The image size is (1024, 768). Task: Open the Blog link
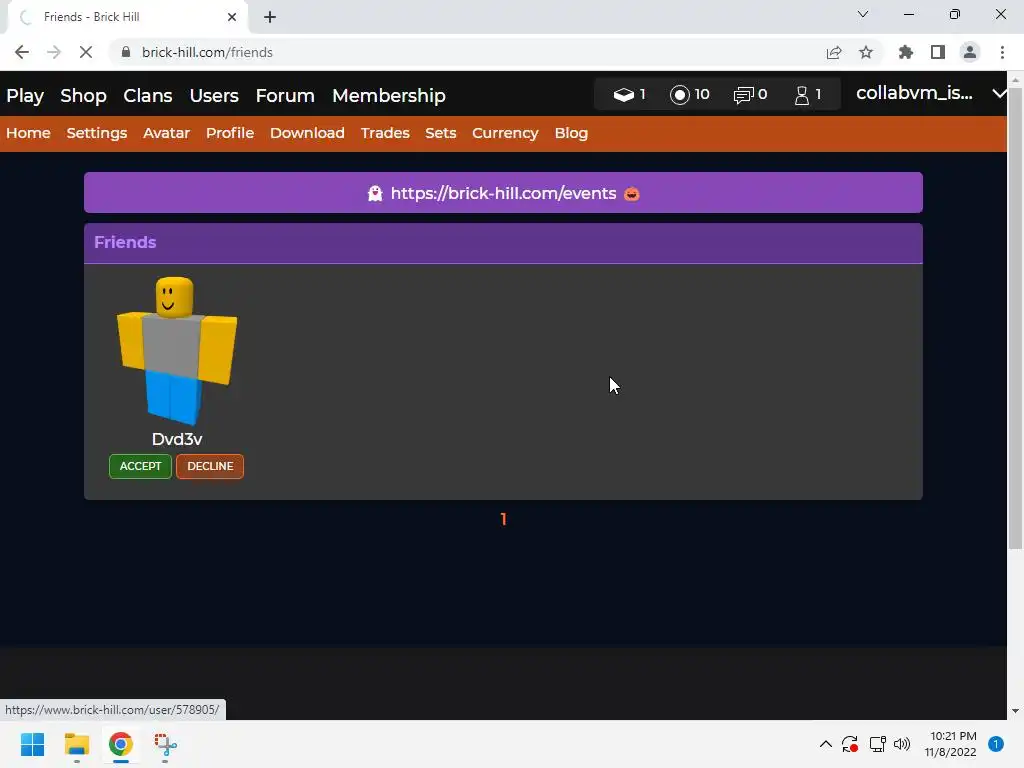(x=571, y=133)
